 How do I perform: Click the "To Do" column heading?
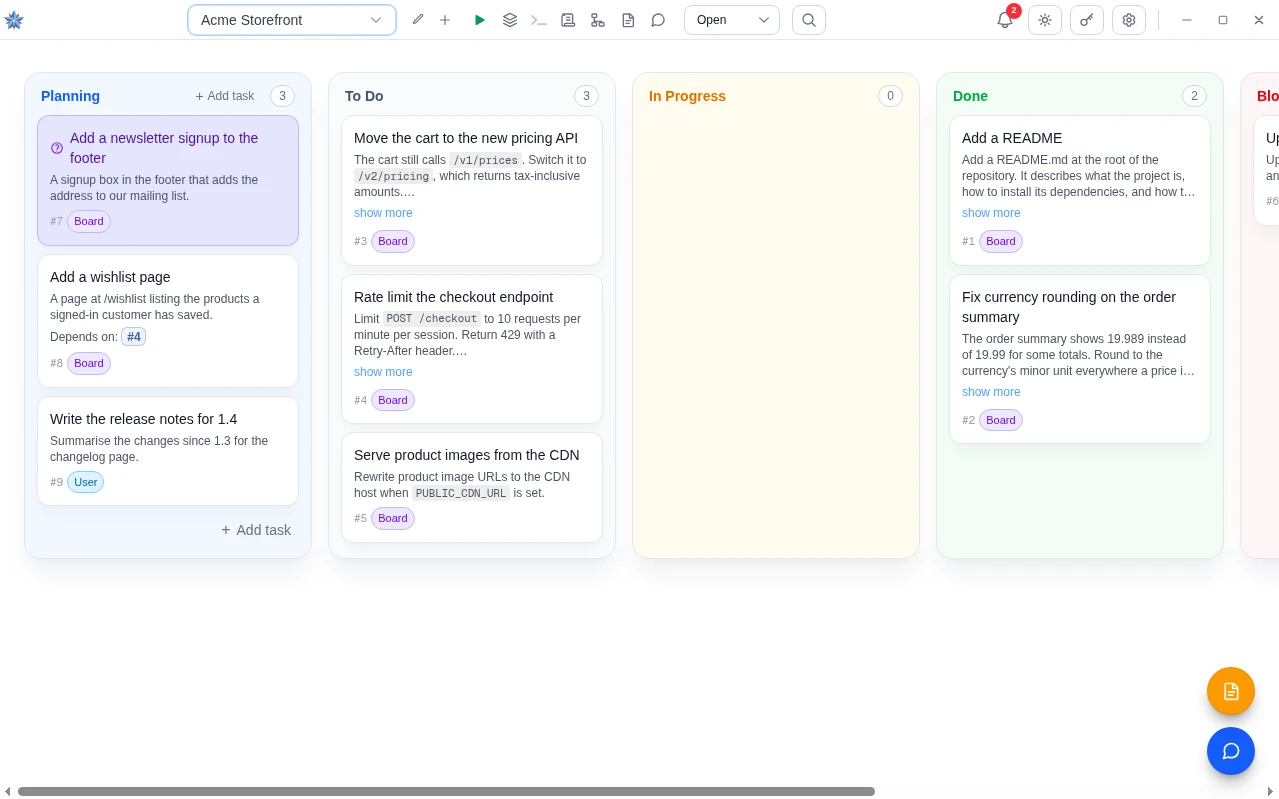click(x=364, y=96)
